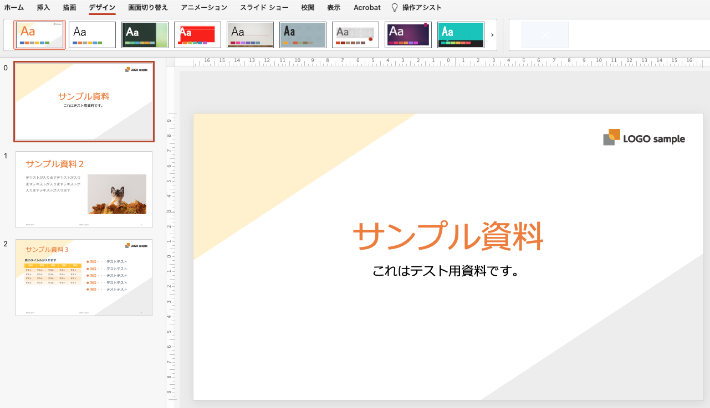Apply the dark green Aa theme
Viewport: 710px width, 408px height.
click(x=145, y=34)
